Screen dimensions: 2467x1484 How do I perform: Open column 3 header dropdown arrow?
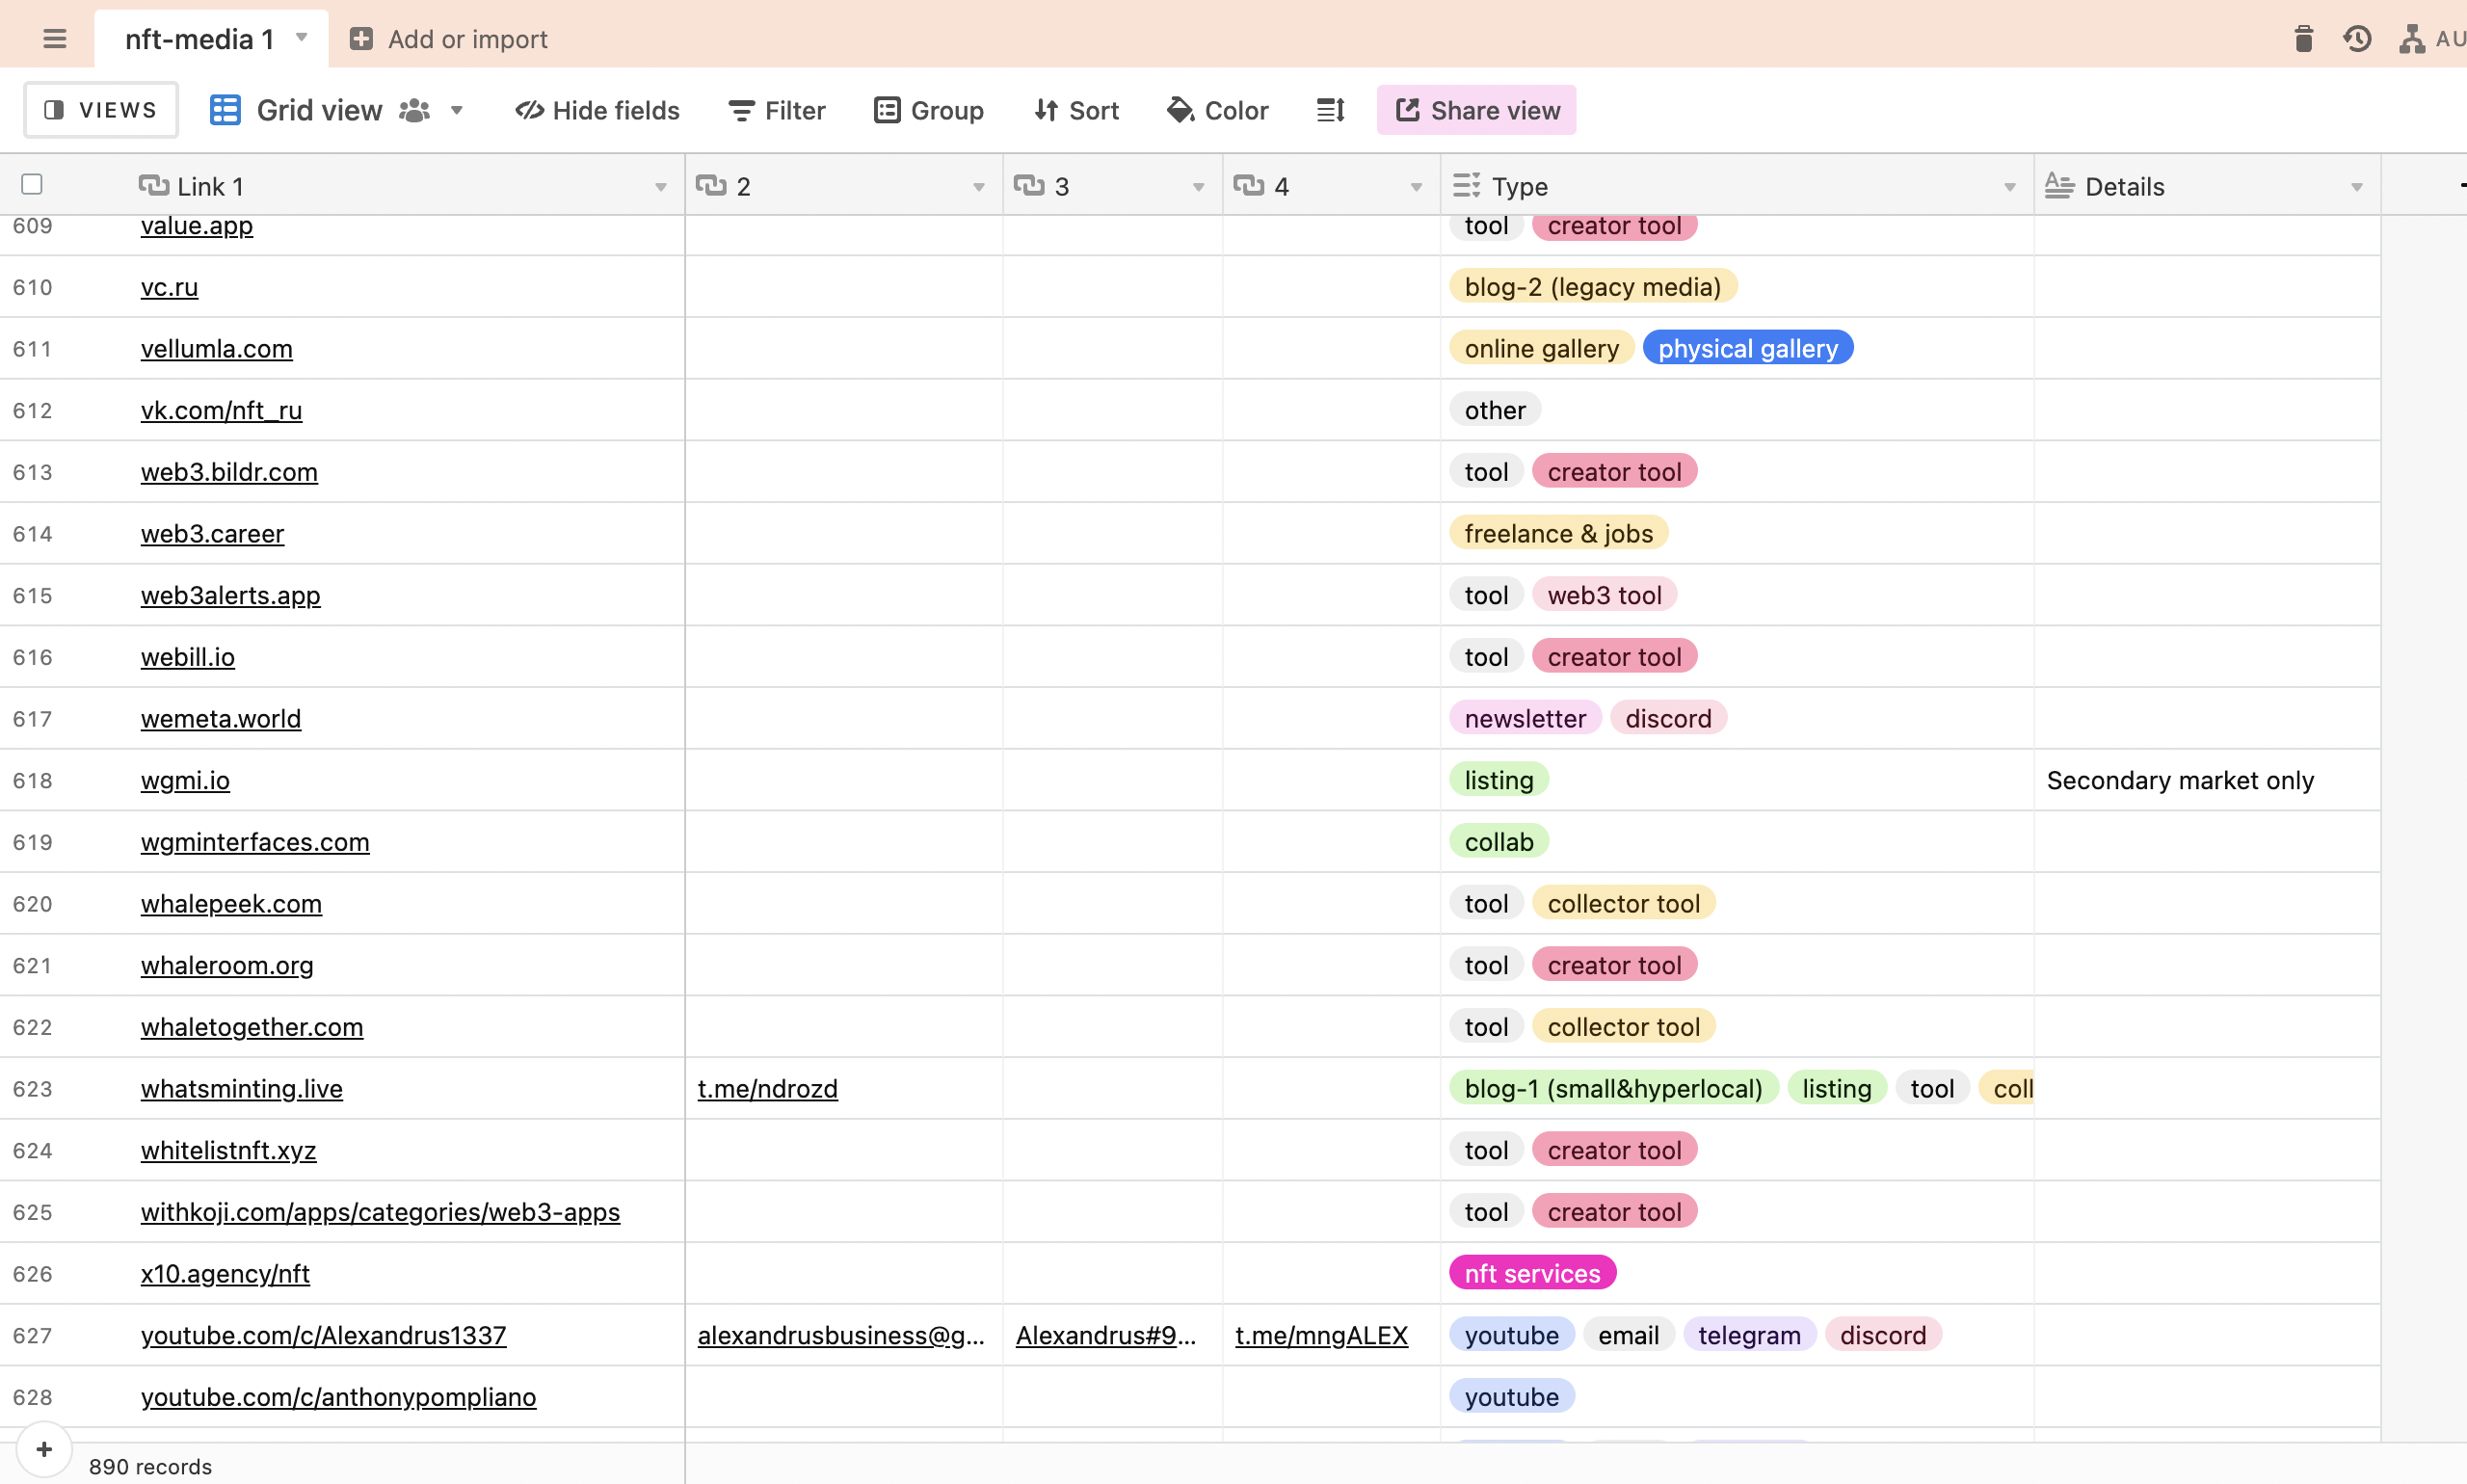(1198, 187)
